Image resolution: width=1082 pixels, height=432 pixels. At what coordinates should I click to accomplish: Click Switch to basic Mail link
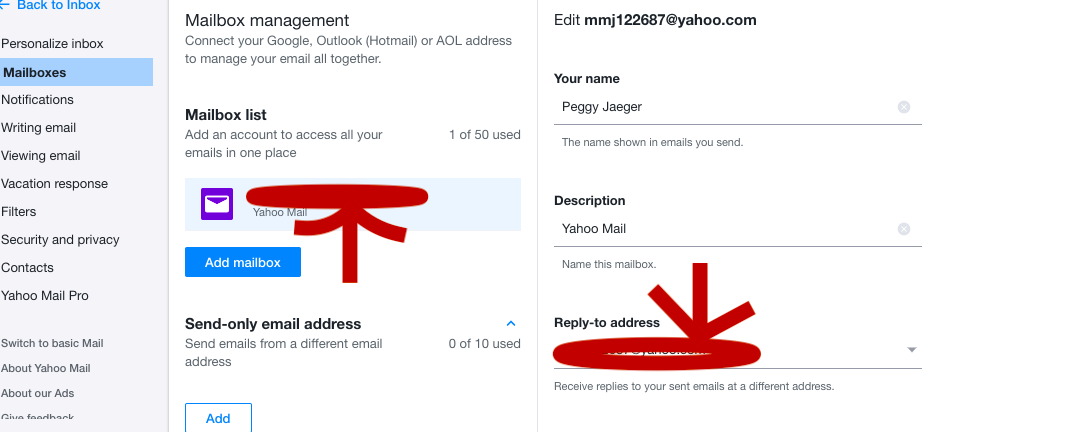(x=52, y=343)
